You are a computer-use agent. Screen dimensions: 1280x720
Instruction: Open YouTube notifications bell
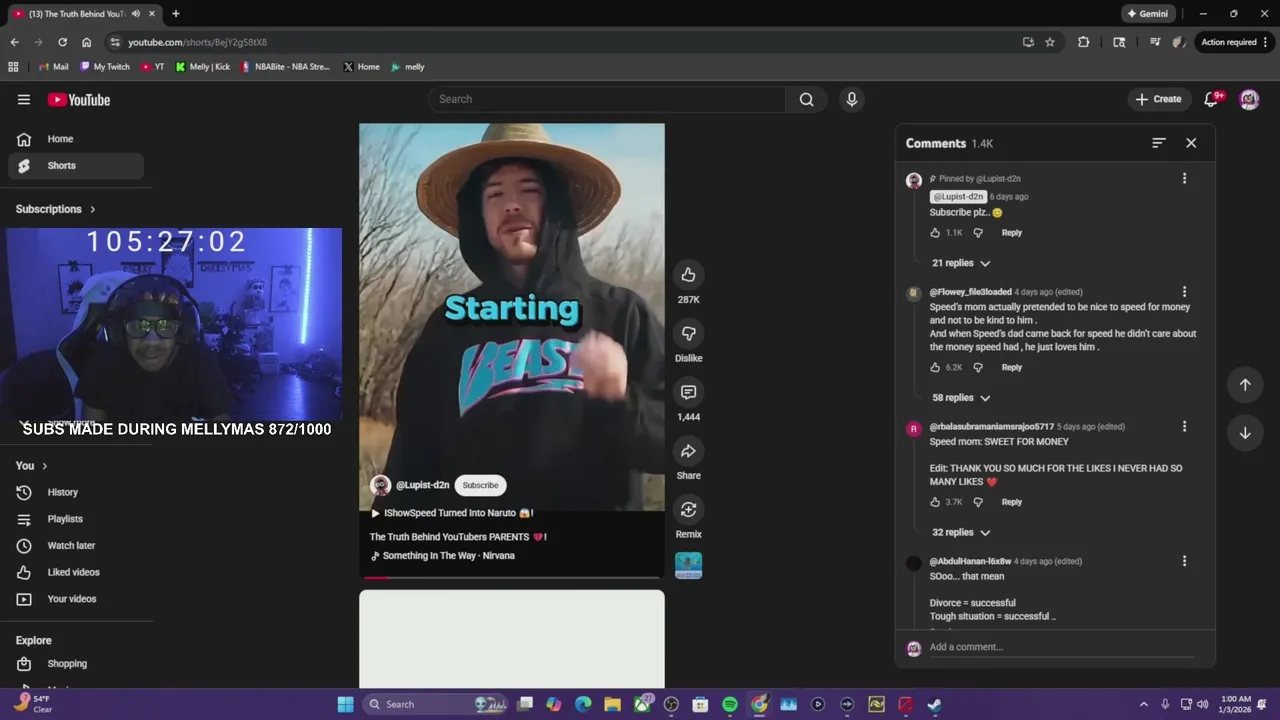pos(1211,99)
